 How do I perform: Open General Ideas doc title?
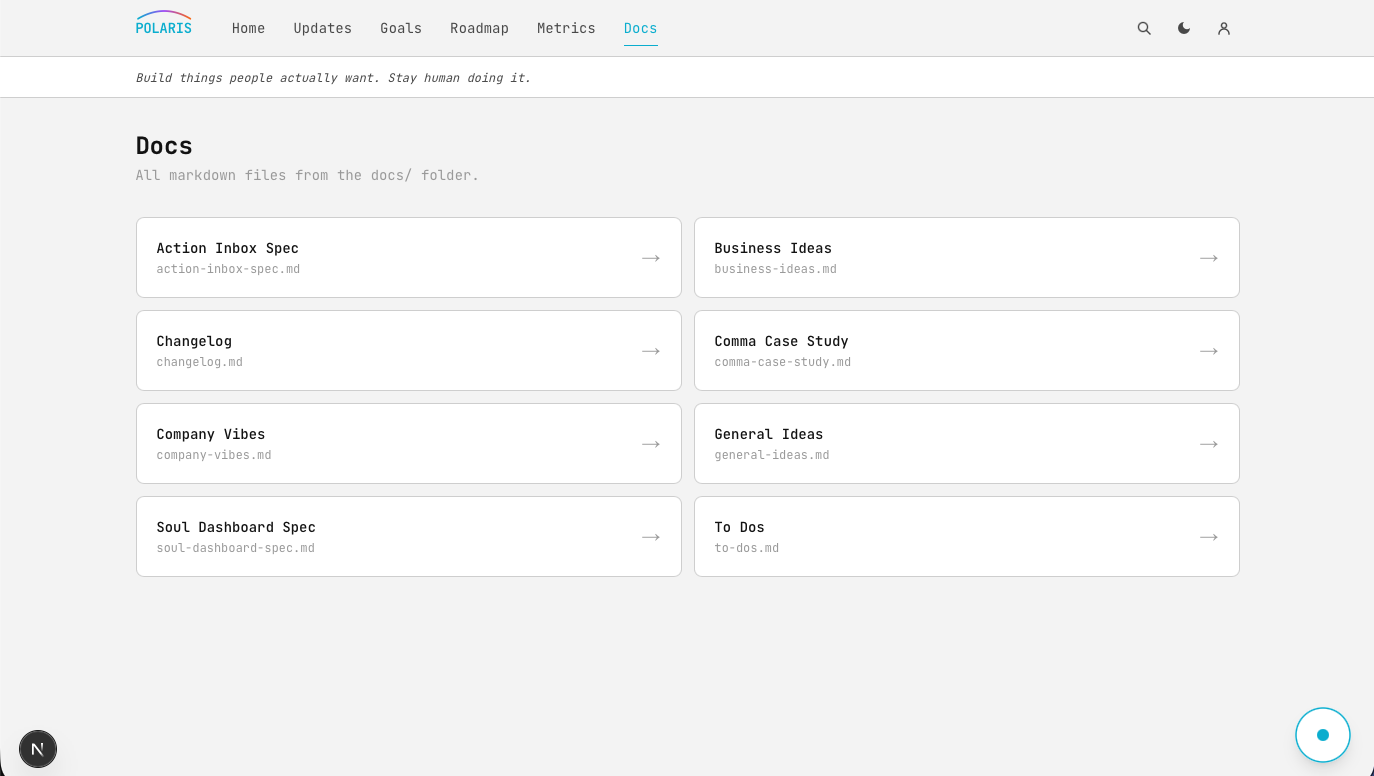point(769,434)
